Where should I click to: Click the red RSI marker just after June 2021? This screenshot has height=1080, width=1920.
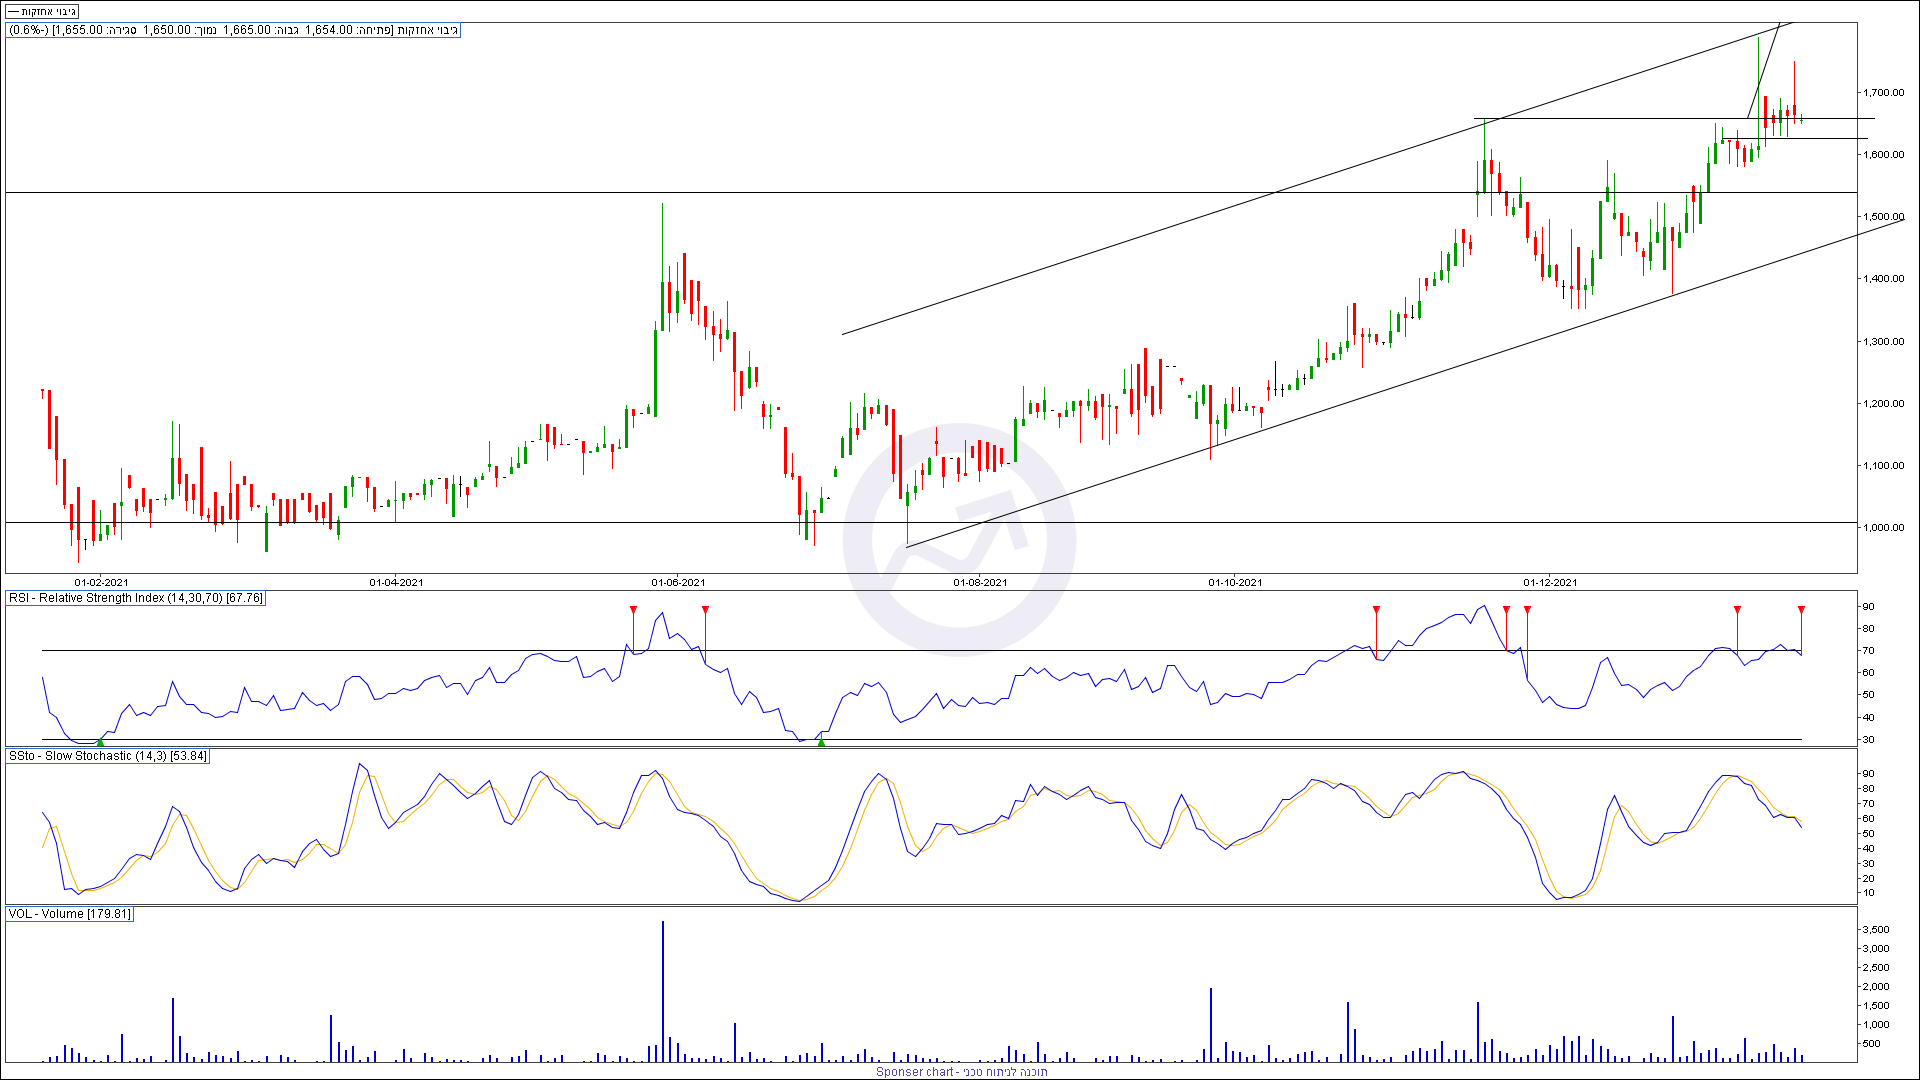(705, 610)
